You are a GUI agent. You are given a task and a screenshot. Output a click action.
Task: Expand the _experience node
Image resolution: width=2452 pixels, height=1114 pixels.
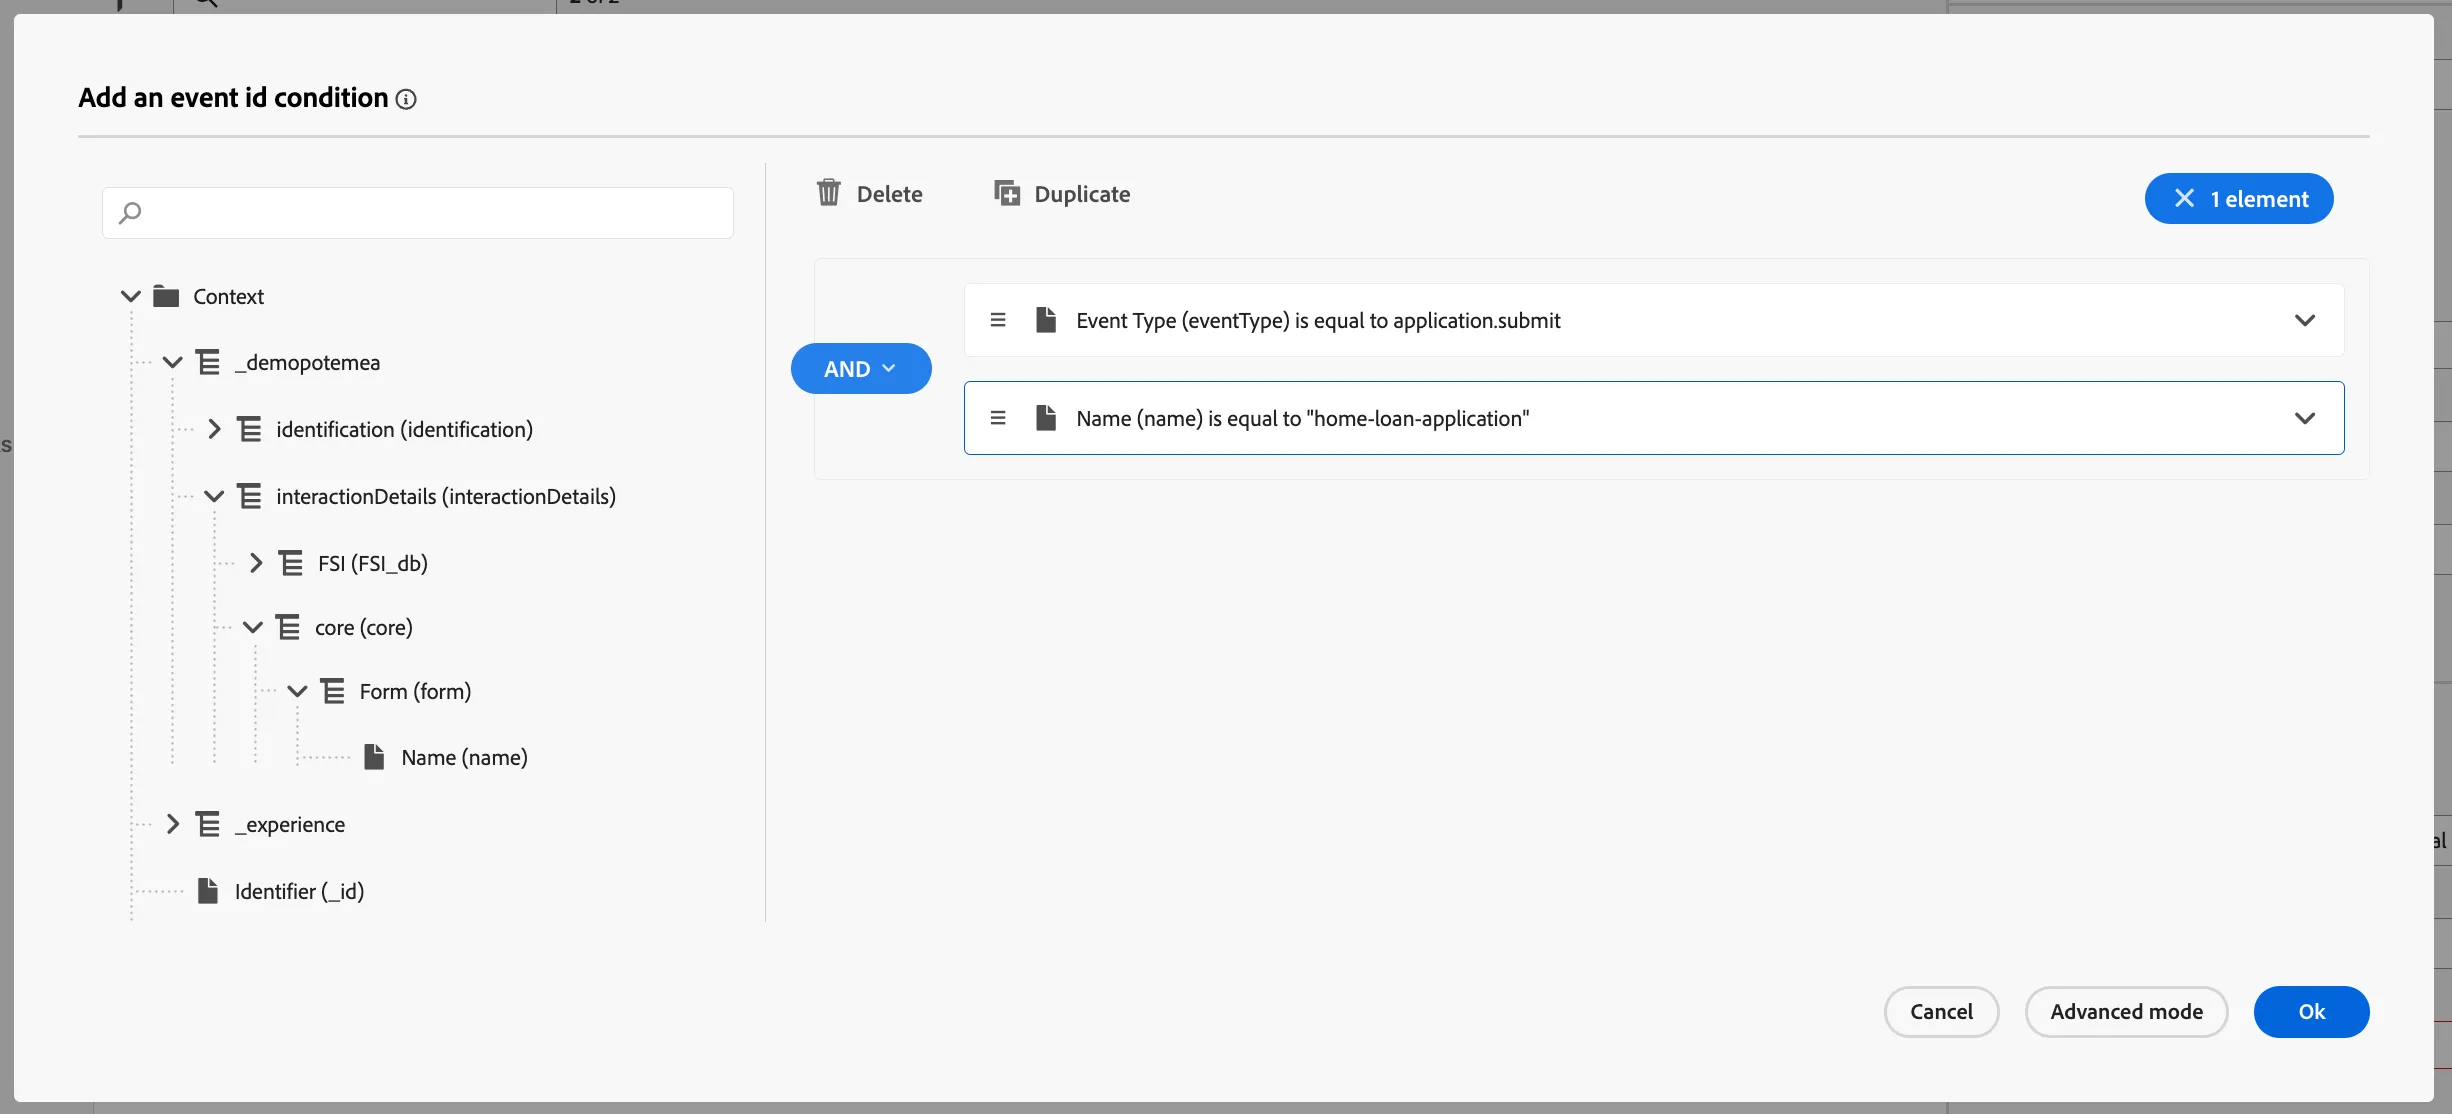tap(172, 824)
